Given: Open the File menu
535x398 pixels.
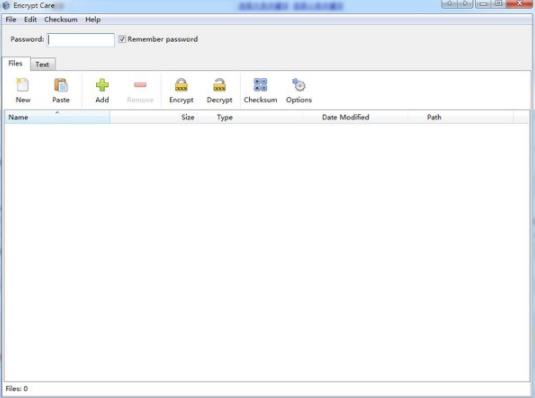Looking at the screenshot, I should pyautogui.click(x=11, y=19).
